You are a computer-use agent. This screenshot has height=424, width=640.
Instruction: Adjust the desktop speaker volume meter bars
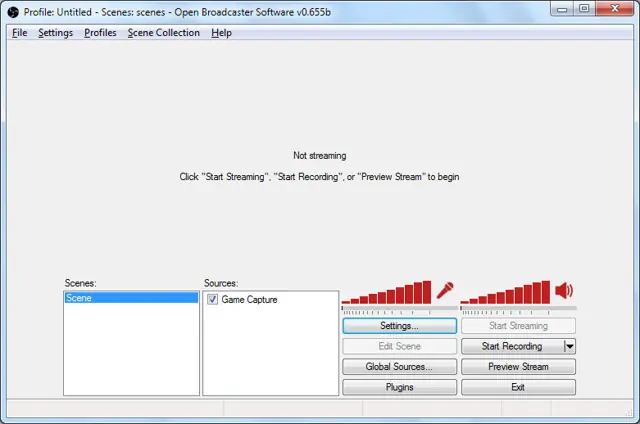(x=505, y=292)
